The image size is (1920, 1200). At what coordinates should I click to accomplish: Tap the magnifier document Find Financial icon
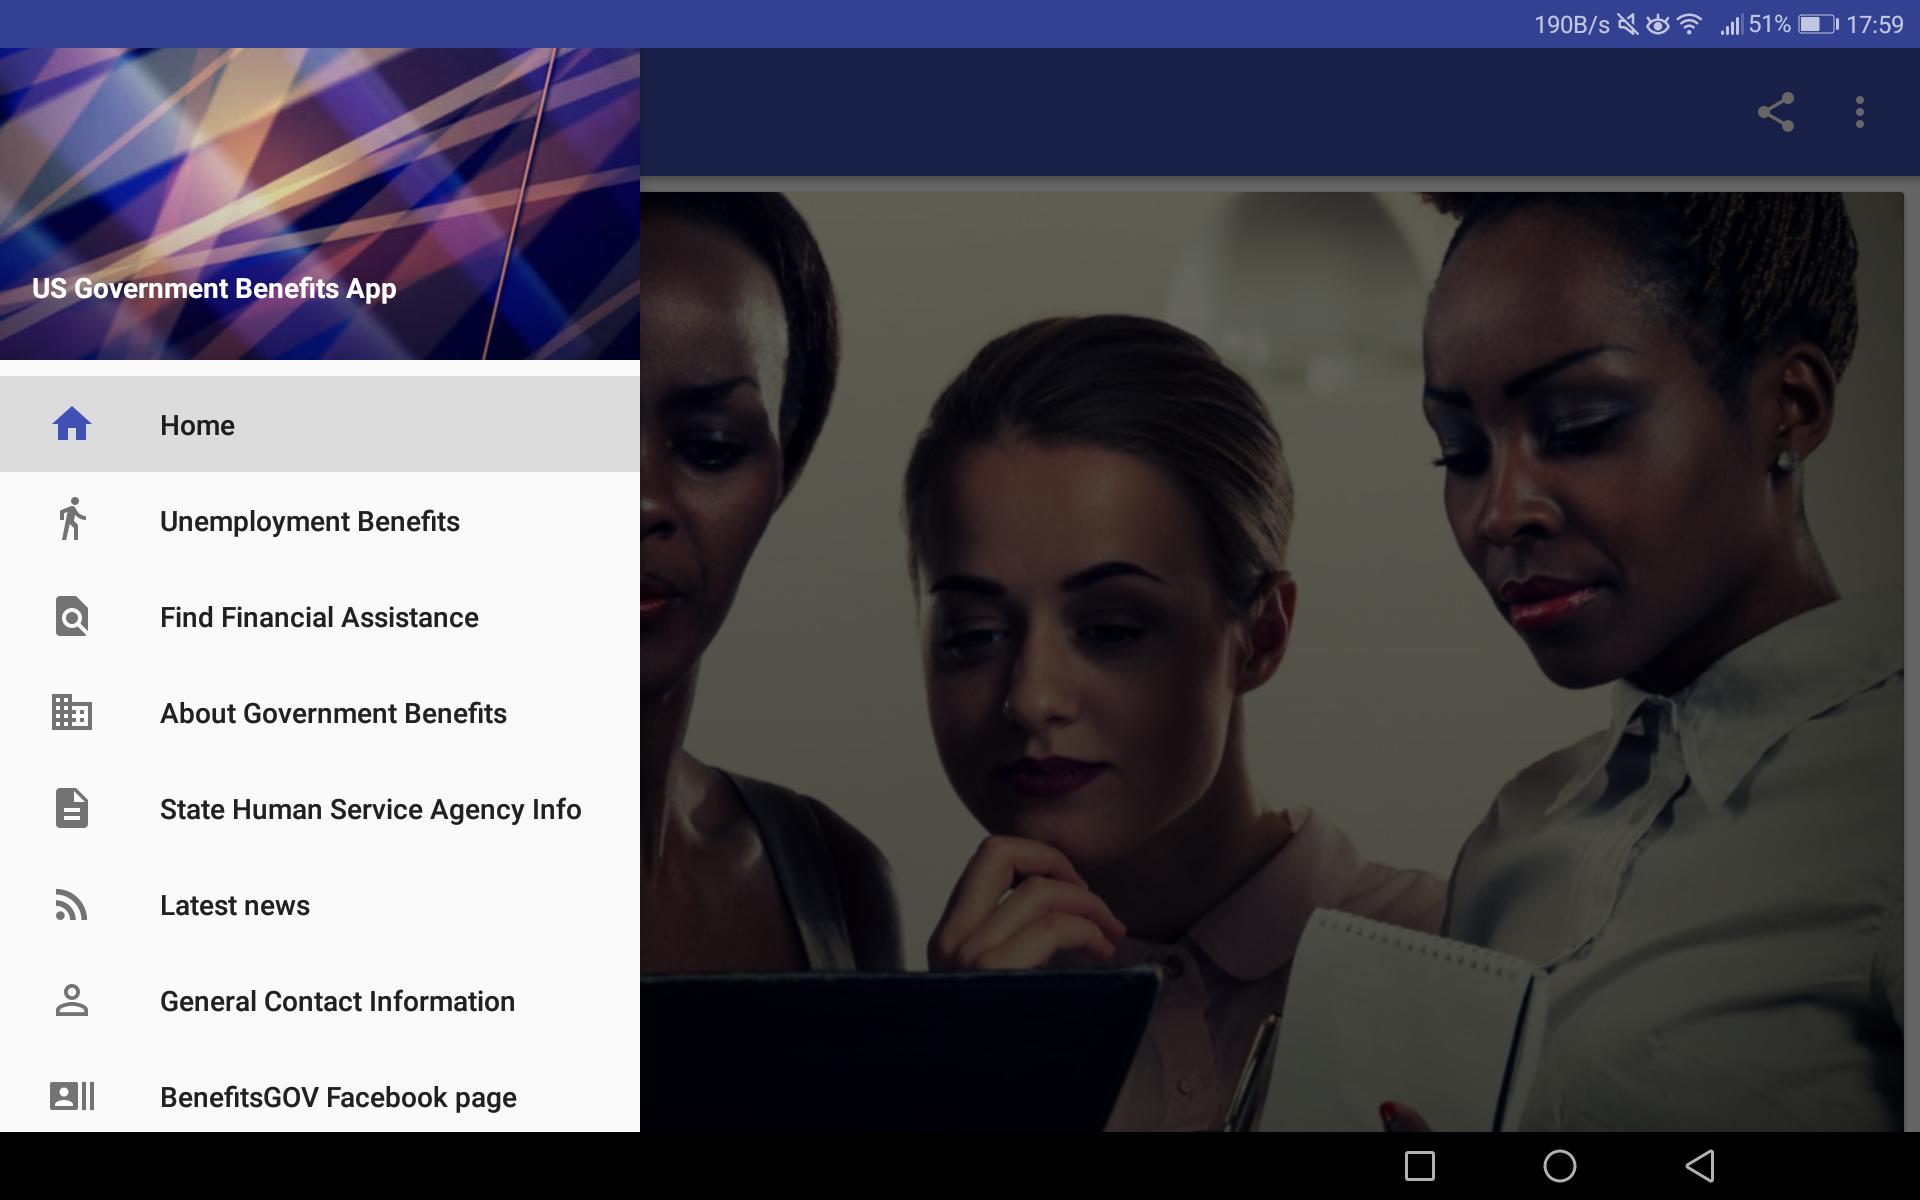(x=72, y=616)
